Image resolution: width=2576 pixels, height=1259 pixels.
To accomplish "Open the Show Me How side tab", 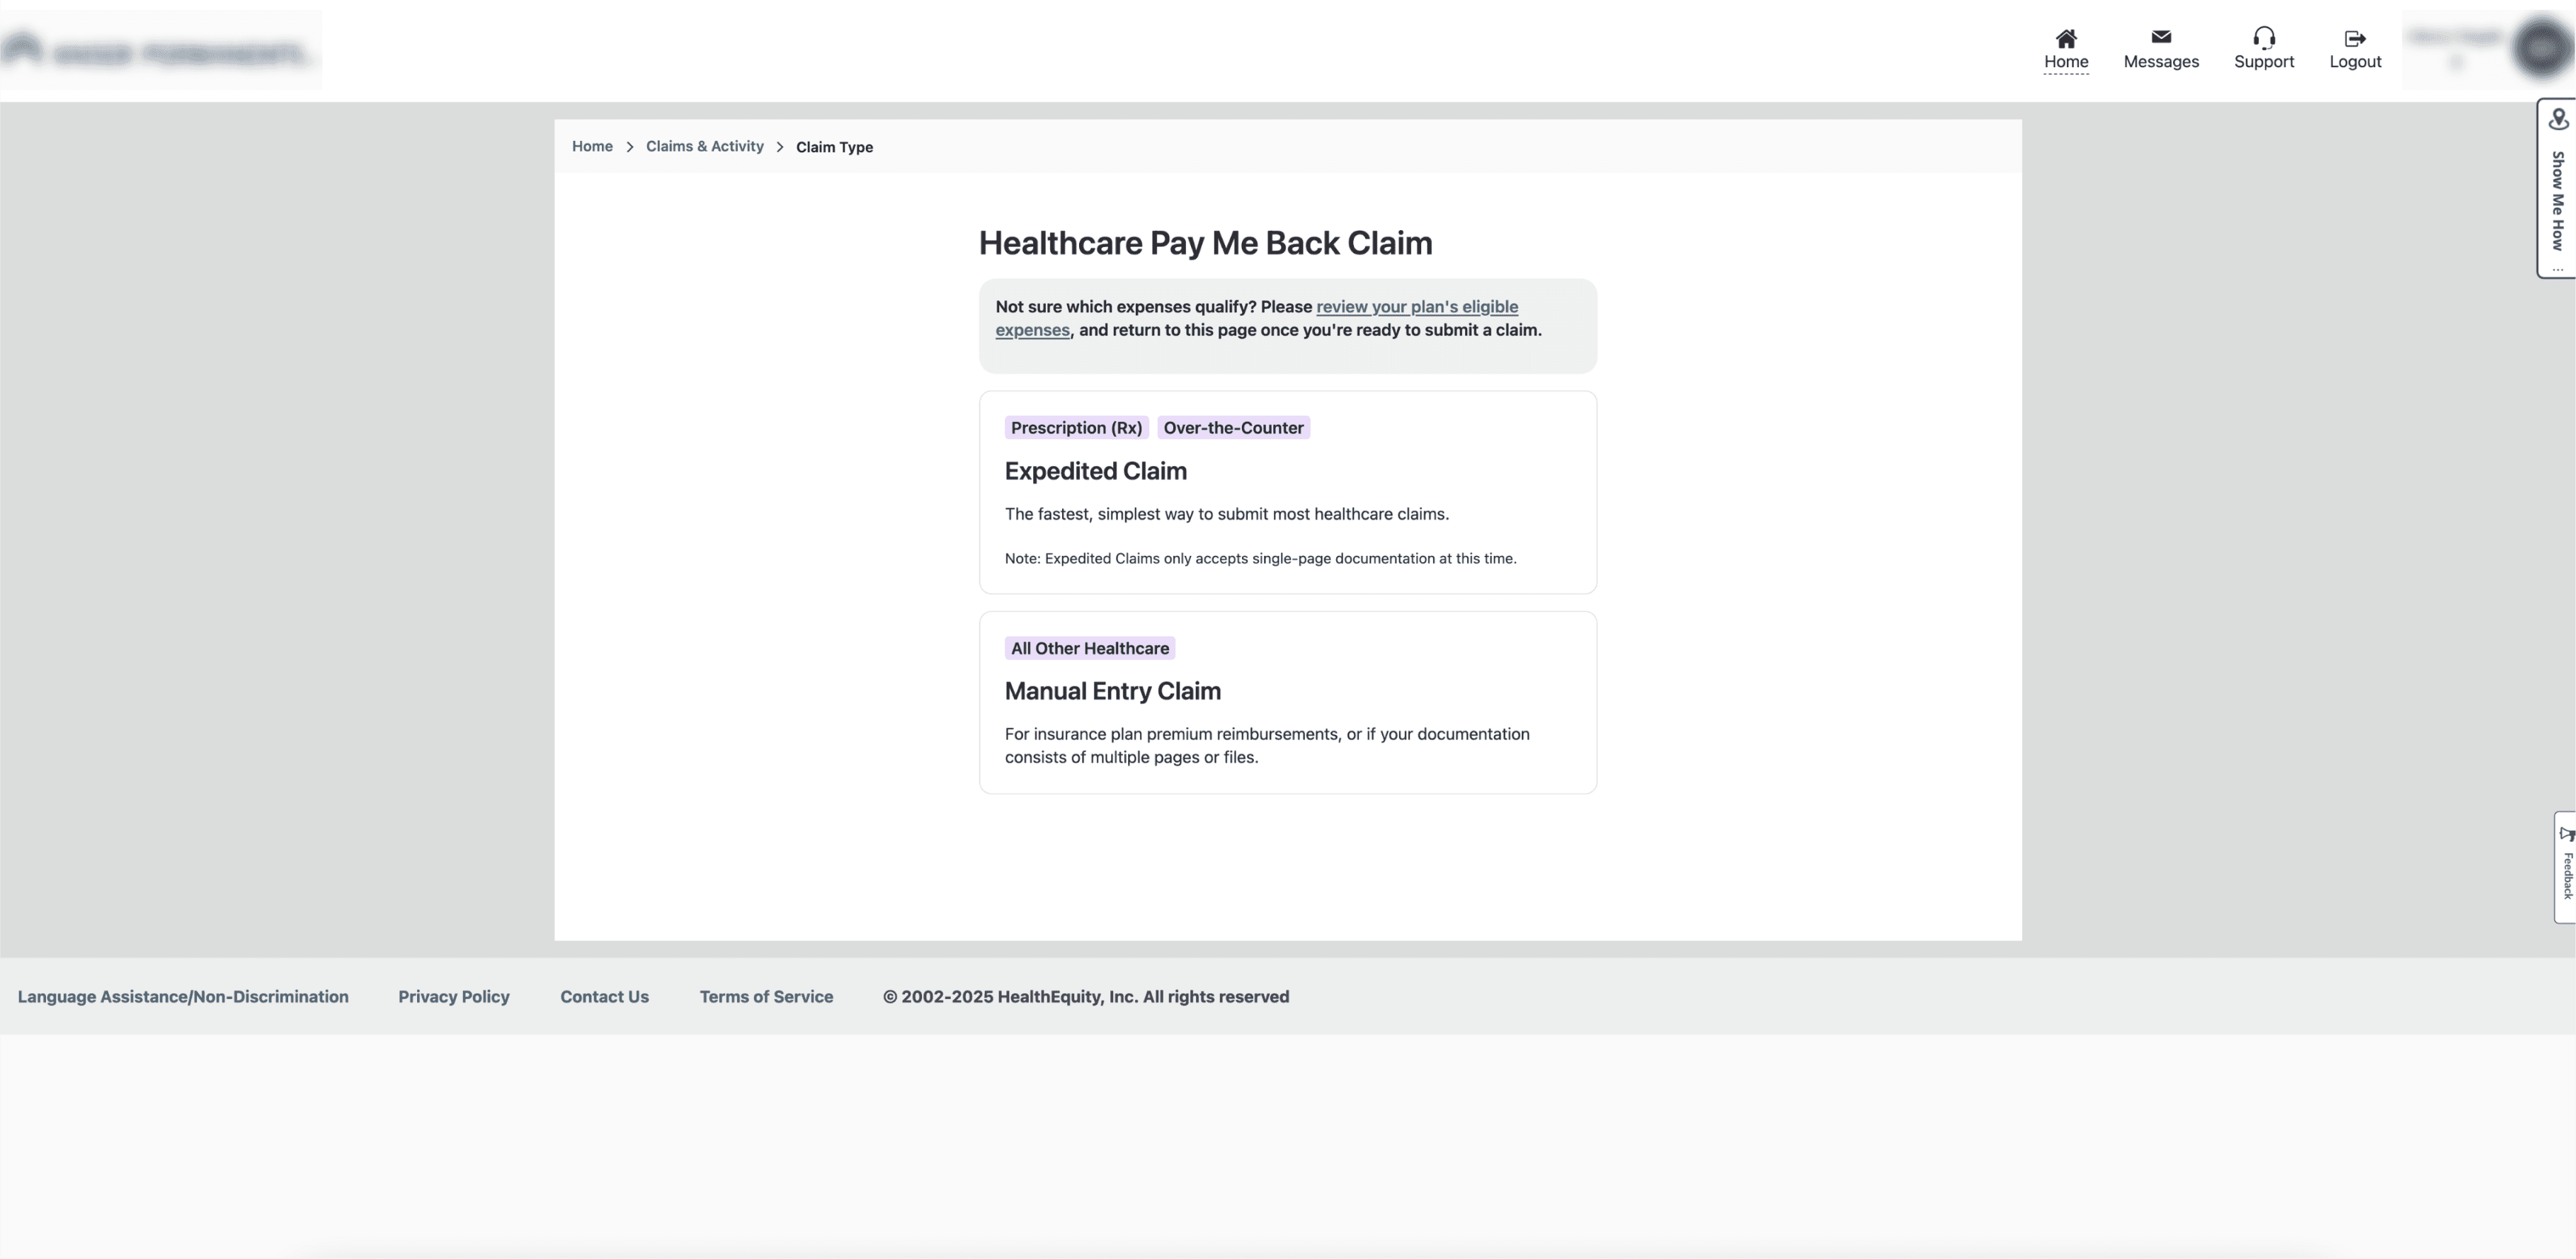I will [2557, 189].
